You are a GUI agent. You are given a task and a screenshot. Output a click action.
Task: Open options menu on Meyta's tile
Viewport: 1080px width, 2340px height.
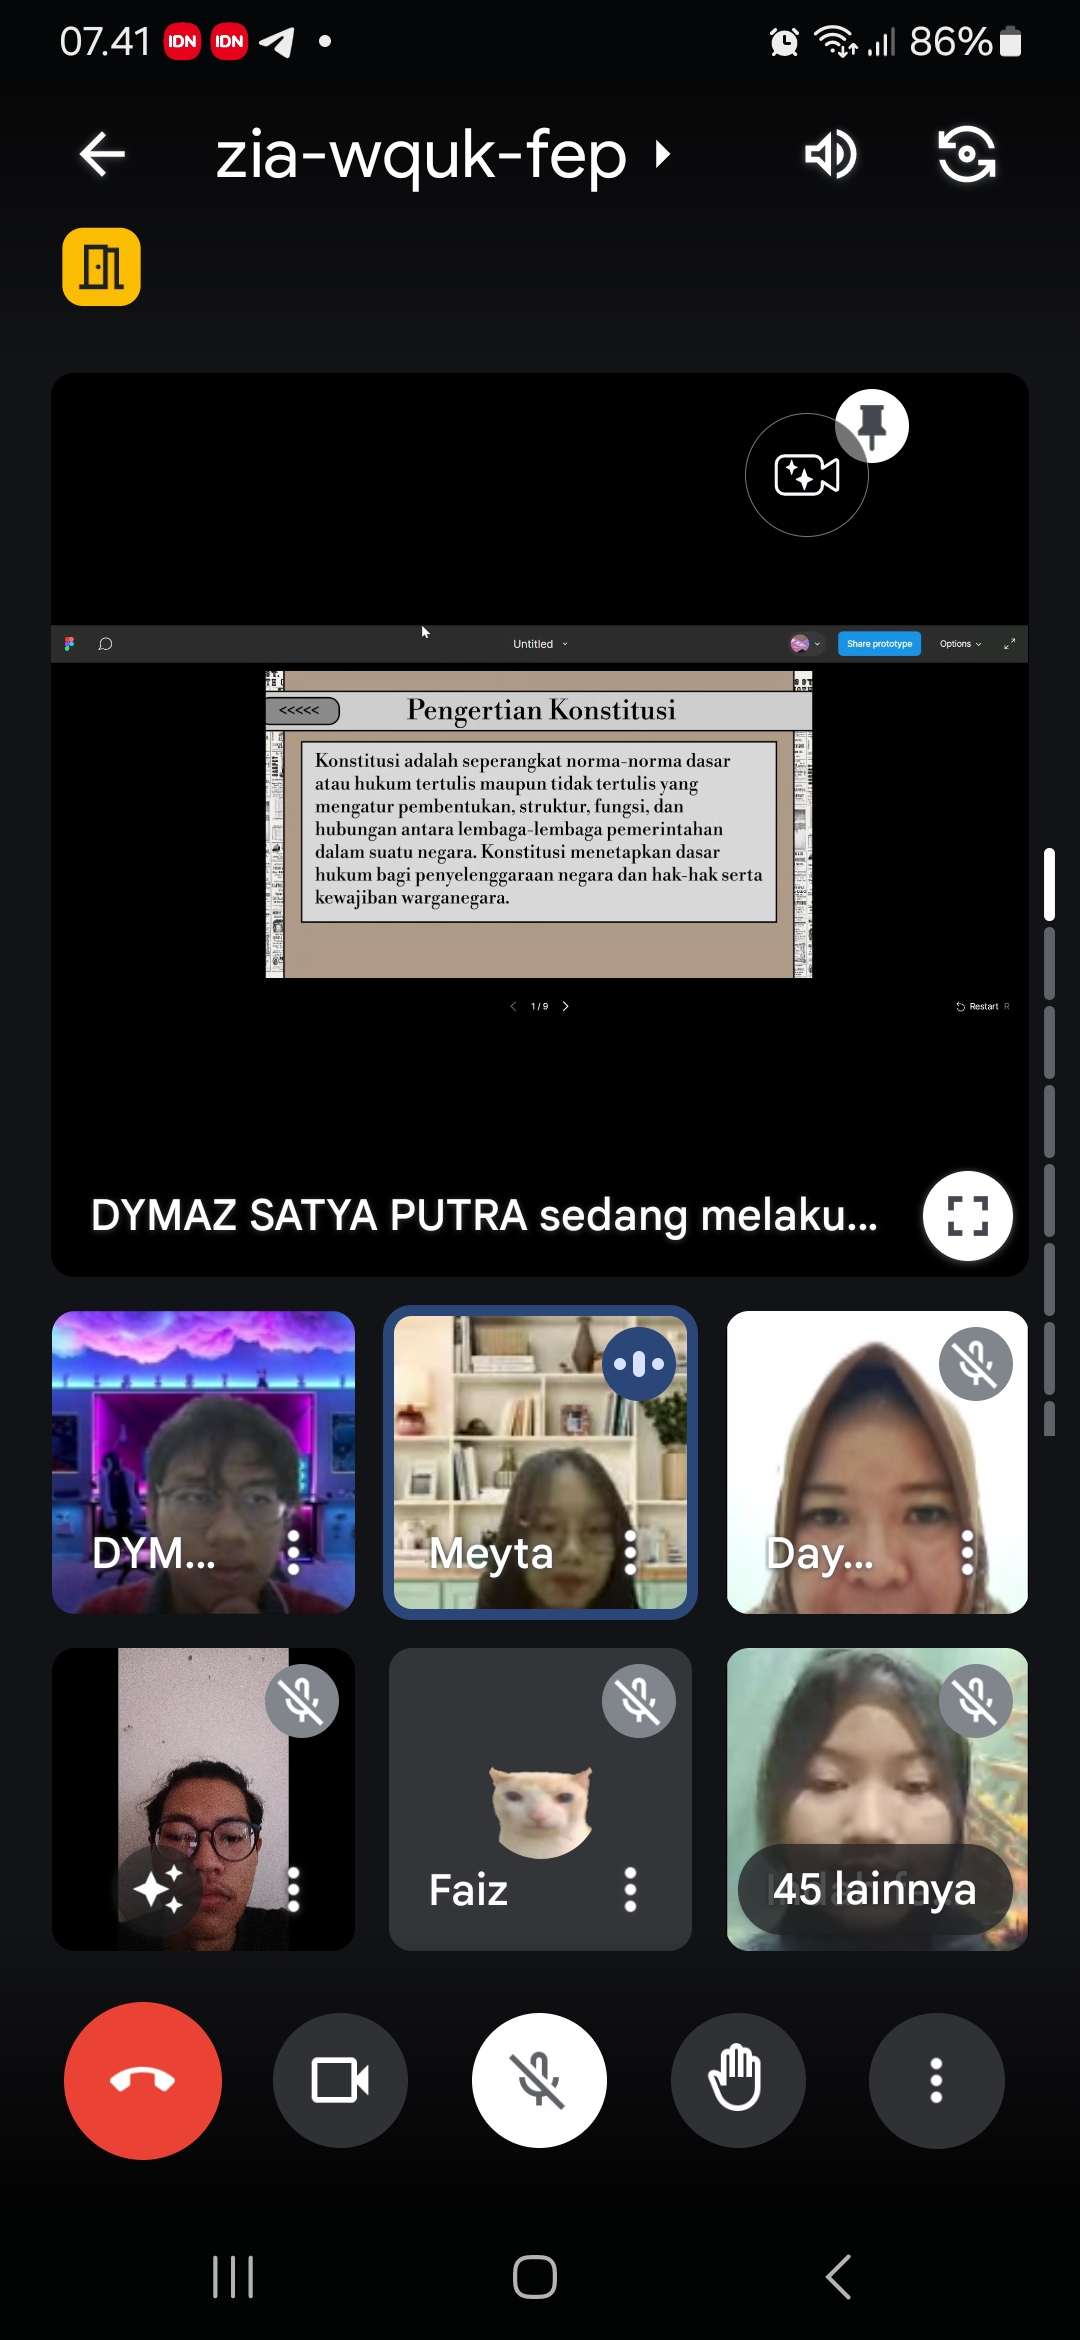point(630,1553)
